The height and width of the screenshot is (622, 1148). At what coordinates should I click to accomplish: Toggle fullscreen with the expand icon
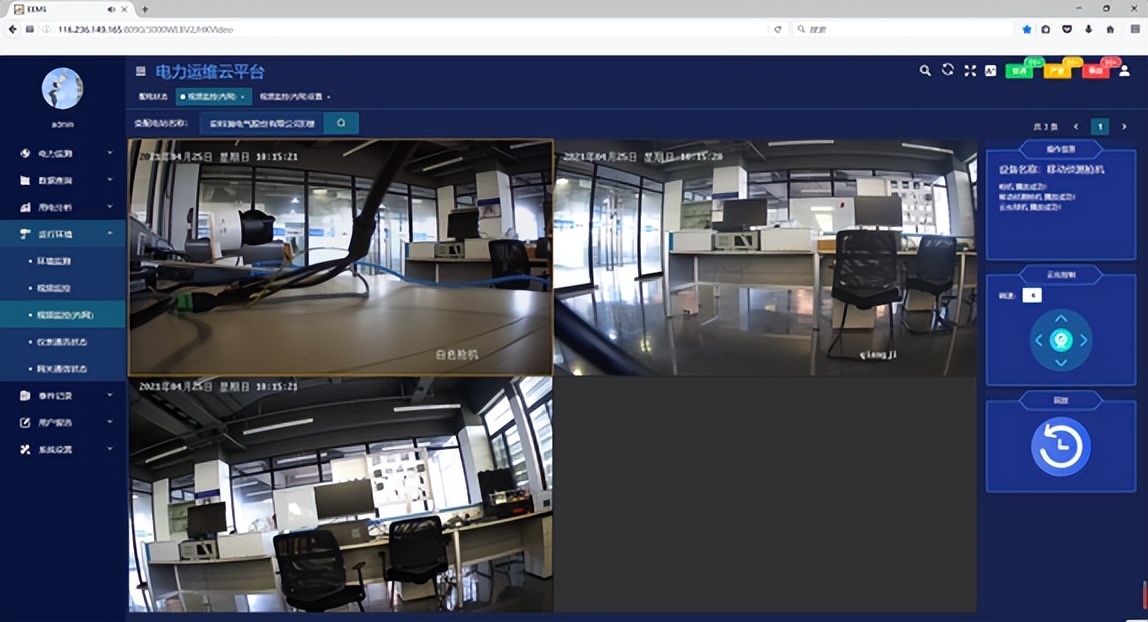pos(969,70)
